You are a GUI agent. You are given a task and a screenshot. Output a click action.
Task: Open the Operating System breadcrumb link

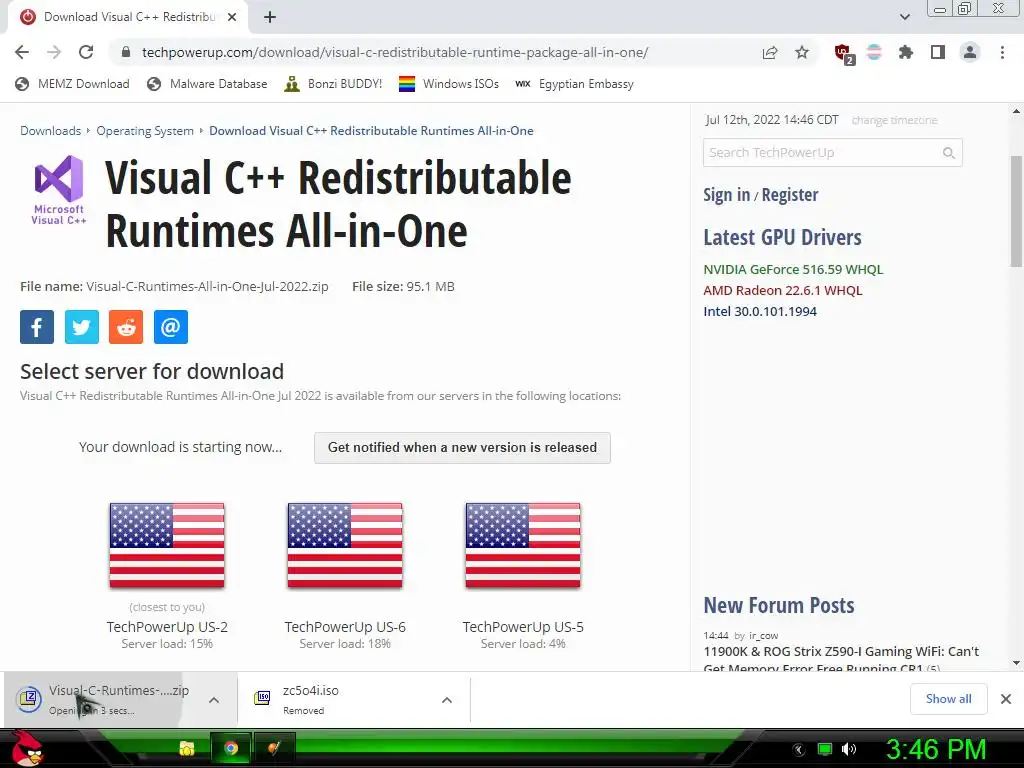click(x=145, y=131)
